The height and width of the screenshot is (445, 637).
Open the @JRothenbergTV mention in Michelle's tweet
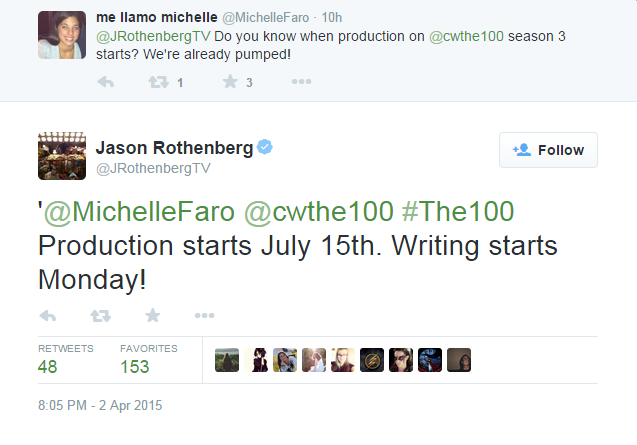pos(153,37)
